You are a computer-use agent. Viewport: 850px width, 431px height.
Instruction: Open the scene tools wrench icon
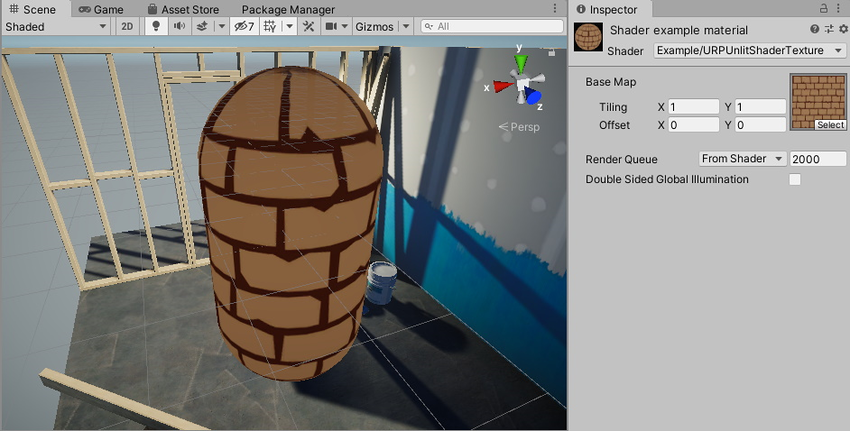(308, 27)
